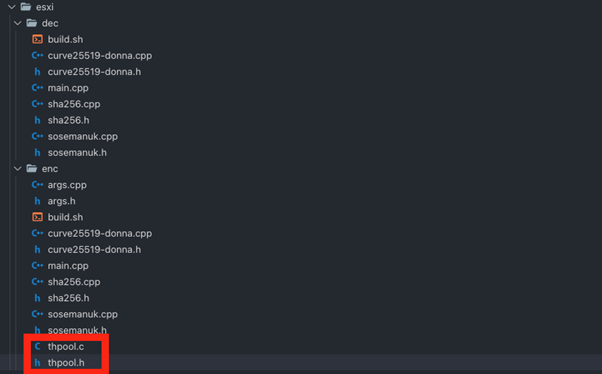Open curve25519-donna.cpp in enc folder
This screenshot has height=374, width=602.
pos(100,233)
